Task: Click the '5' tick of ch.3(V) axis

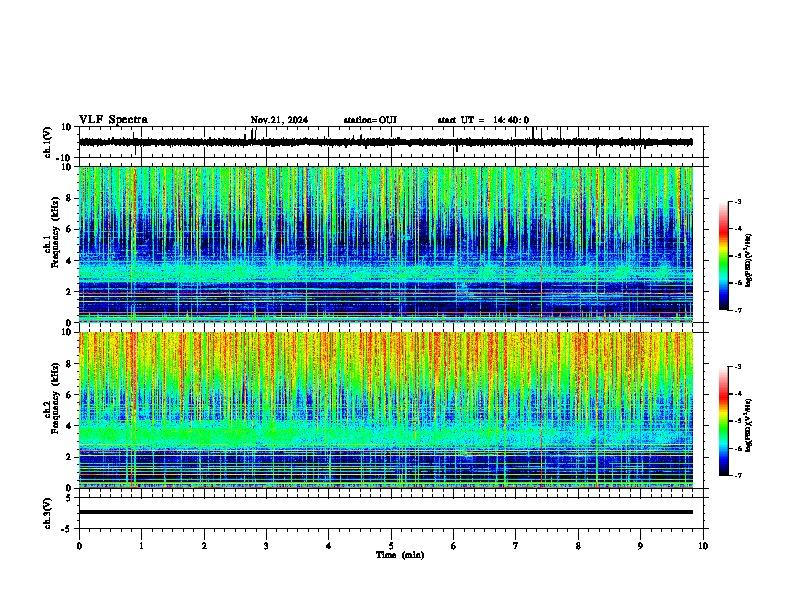Action: [x=69, y=498]
